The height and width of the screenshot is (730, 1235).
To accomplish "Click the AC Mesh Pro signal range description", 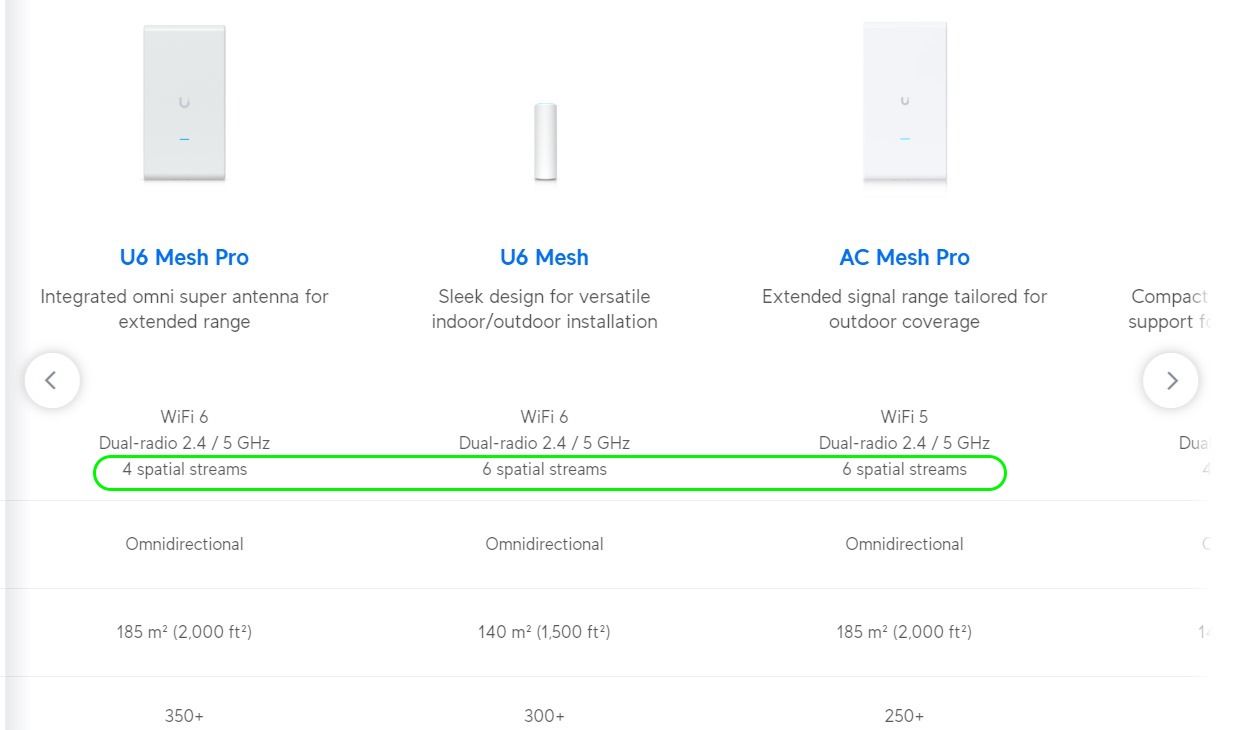I will [x=904, y=309].
